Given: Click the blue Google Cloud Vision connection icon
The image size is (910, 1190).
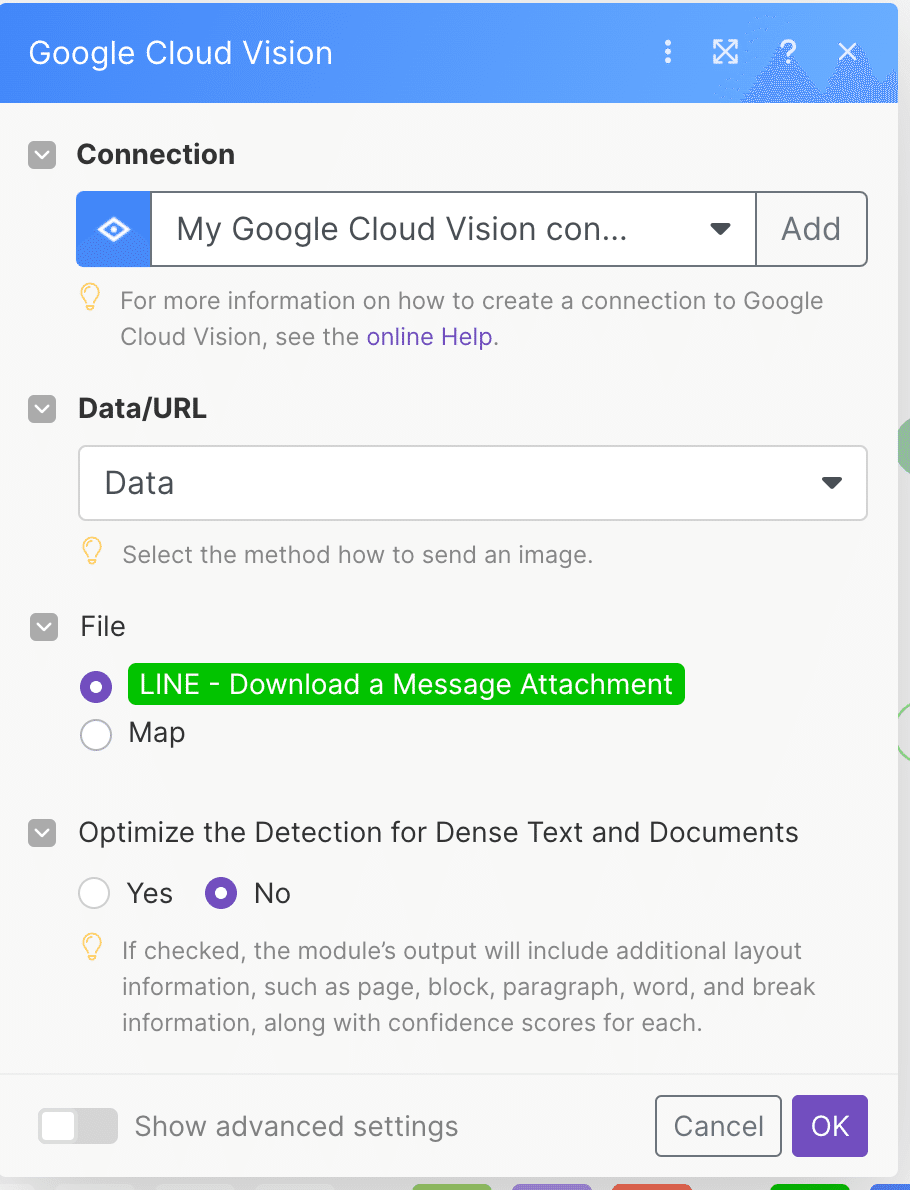Looking at the screenshot, I should 114,229.
